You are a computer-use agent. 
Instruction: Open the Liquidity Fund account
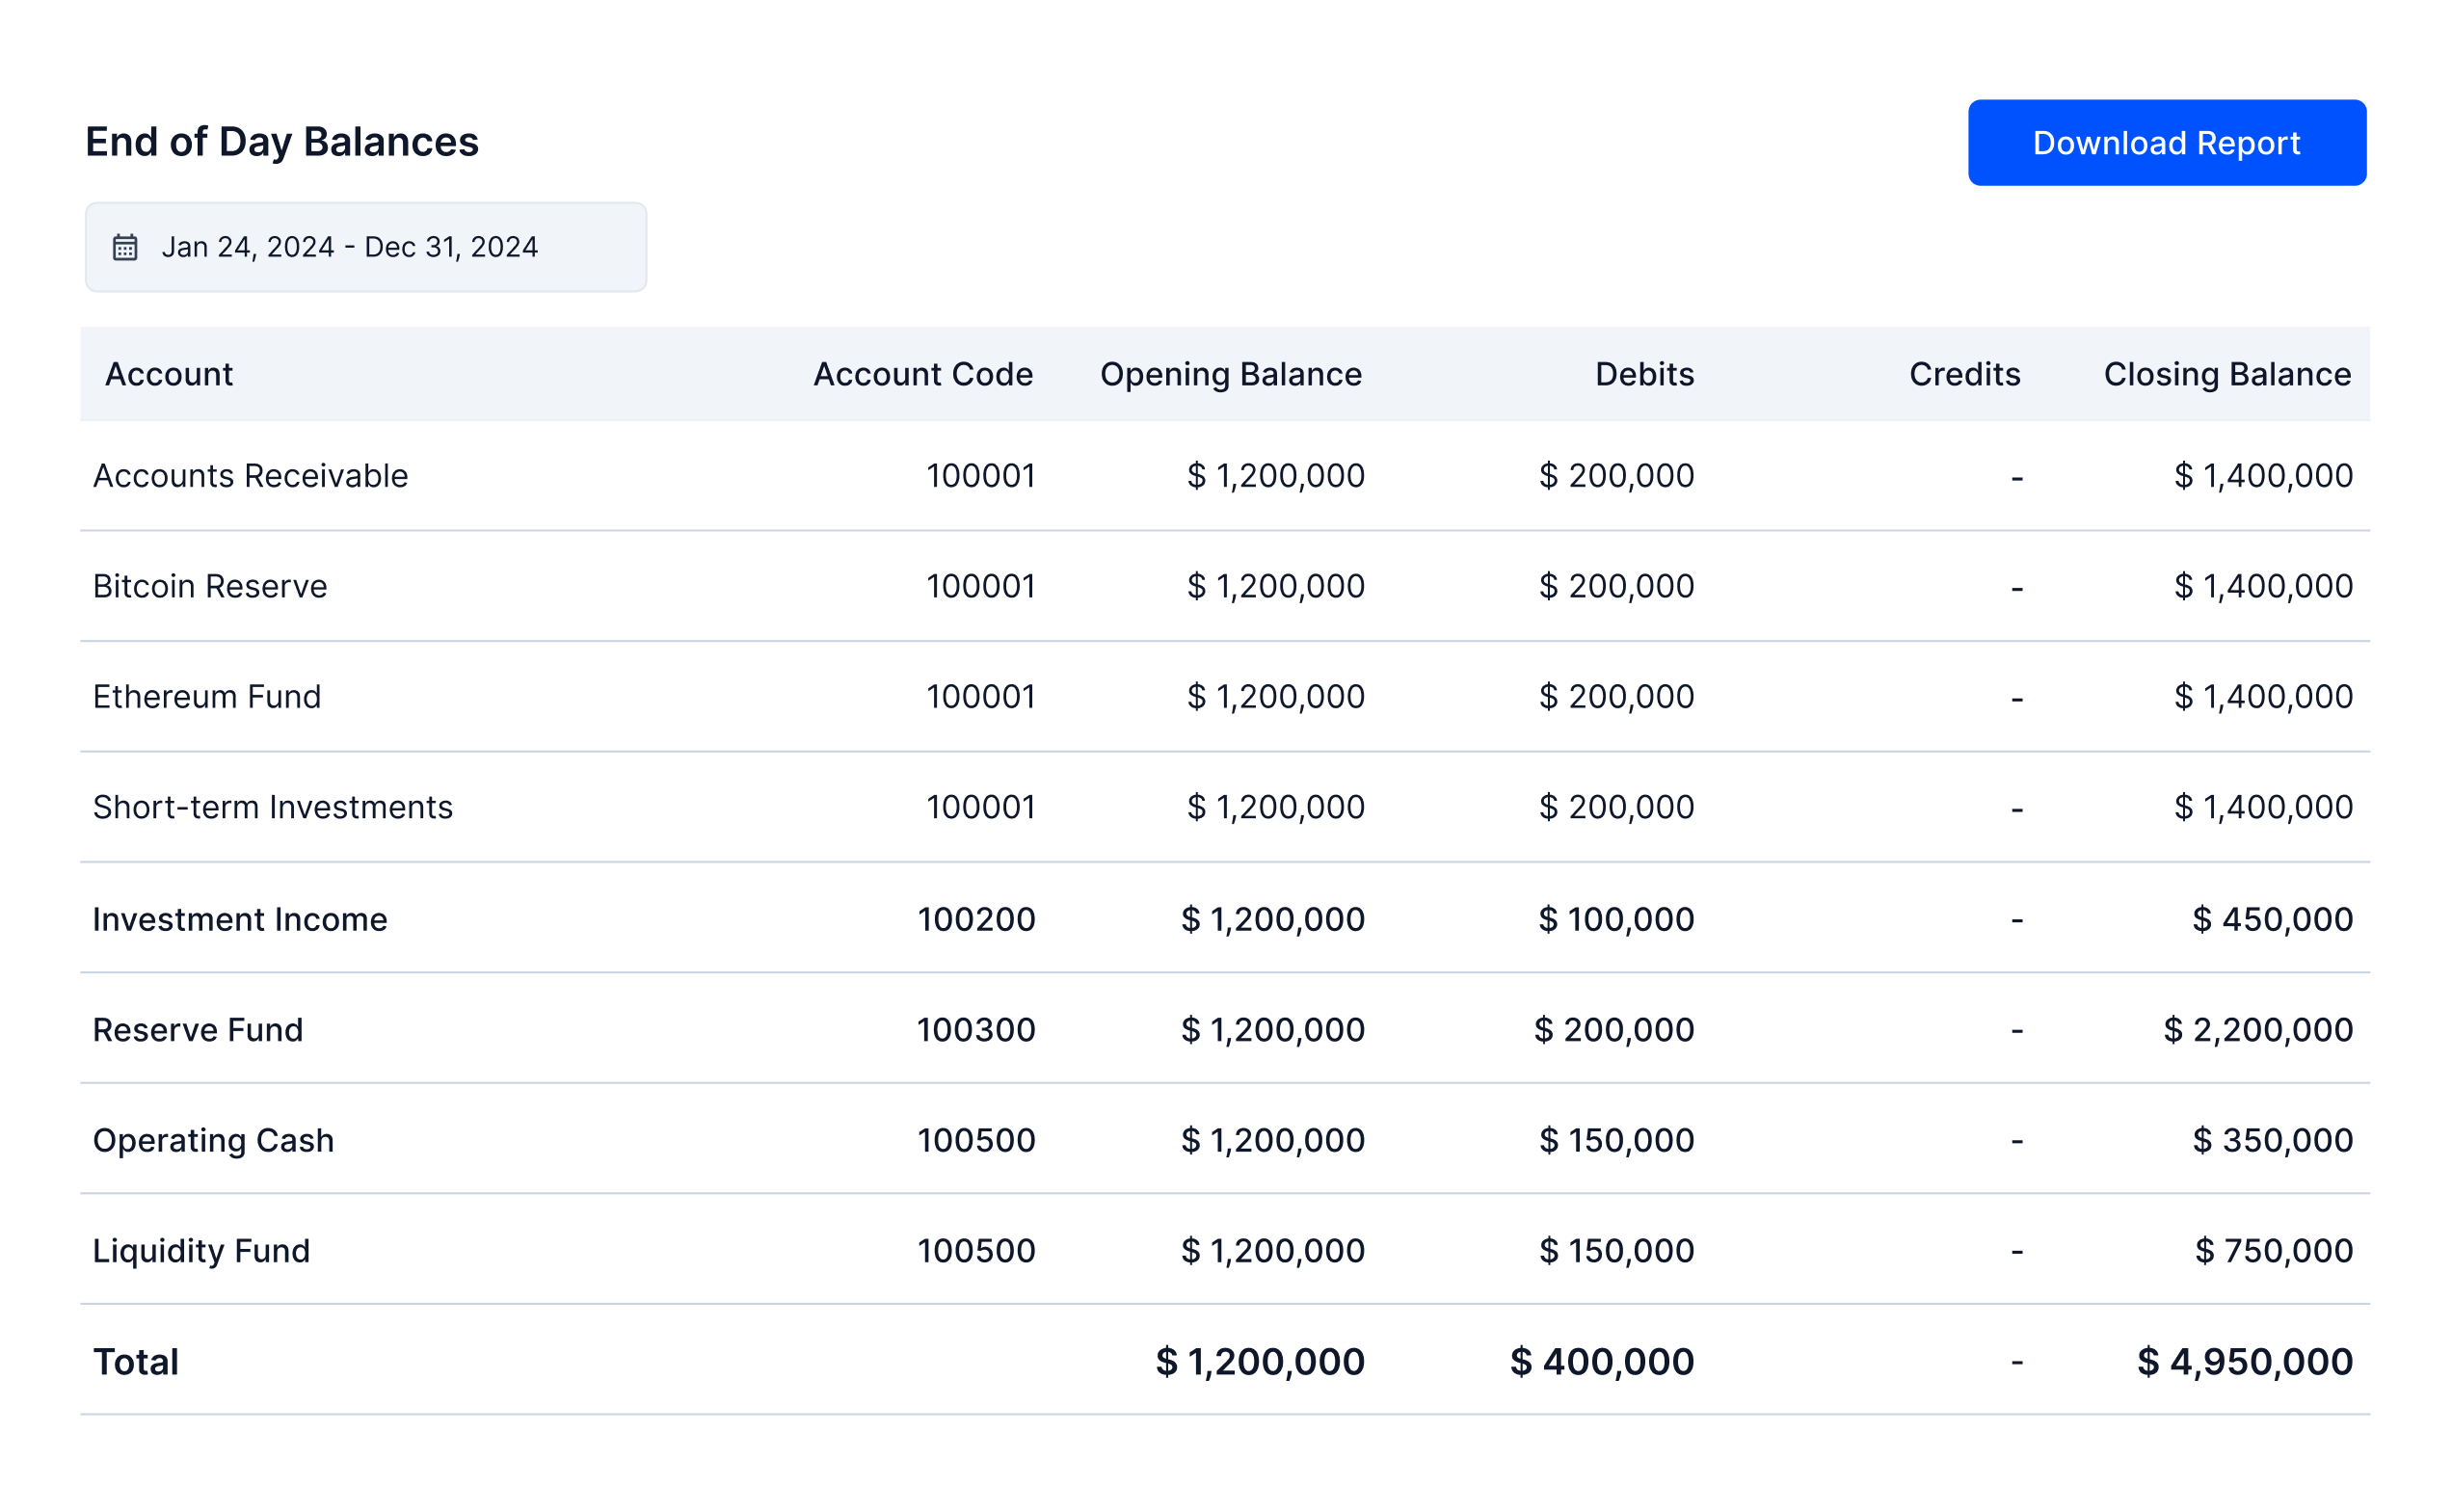tap(201, 1251)
